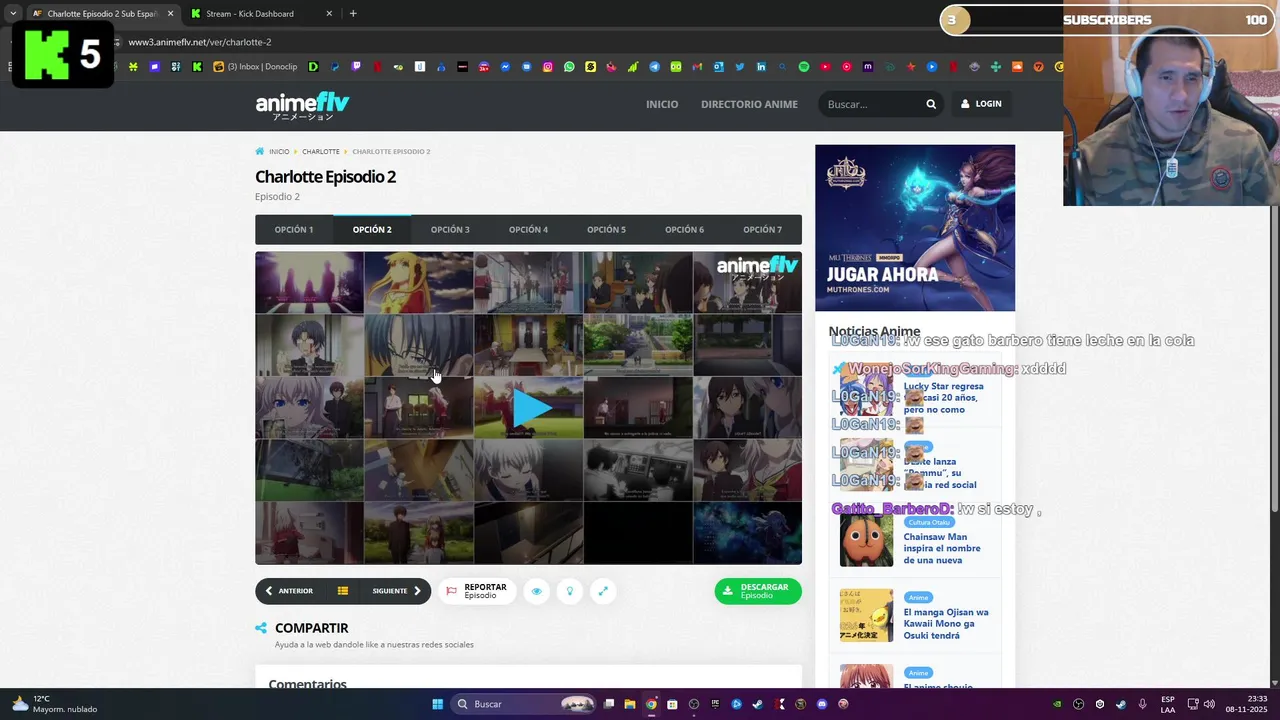Toggle the eye mark-as-seen icon
This screenshot has height=720, width=1280.
click(536, 591)
